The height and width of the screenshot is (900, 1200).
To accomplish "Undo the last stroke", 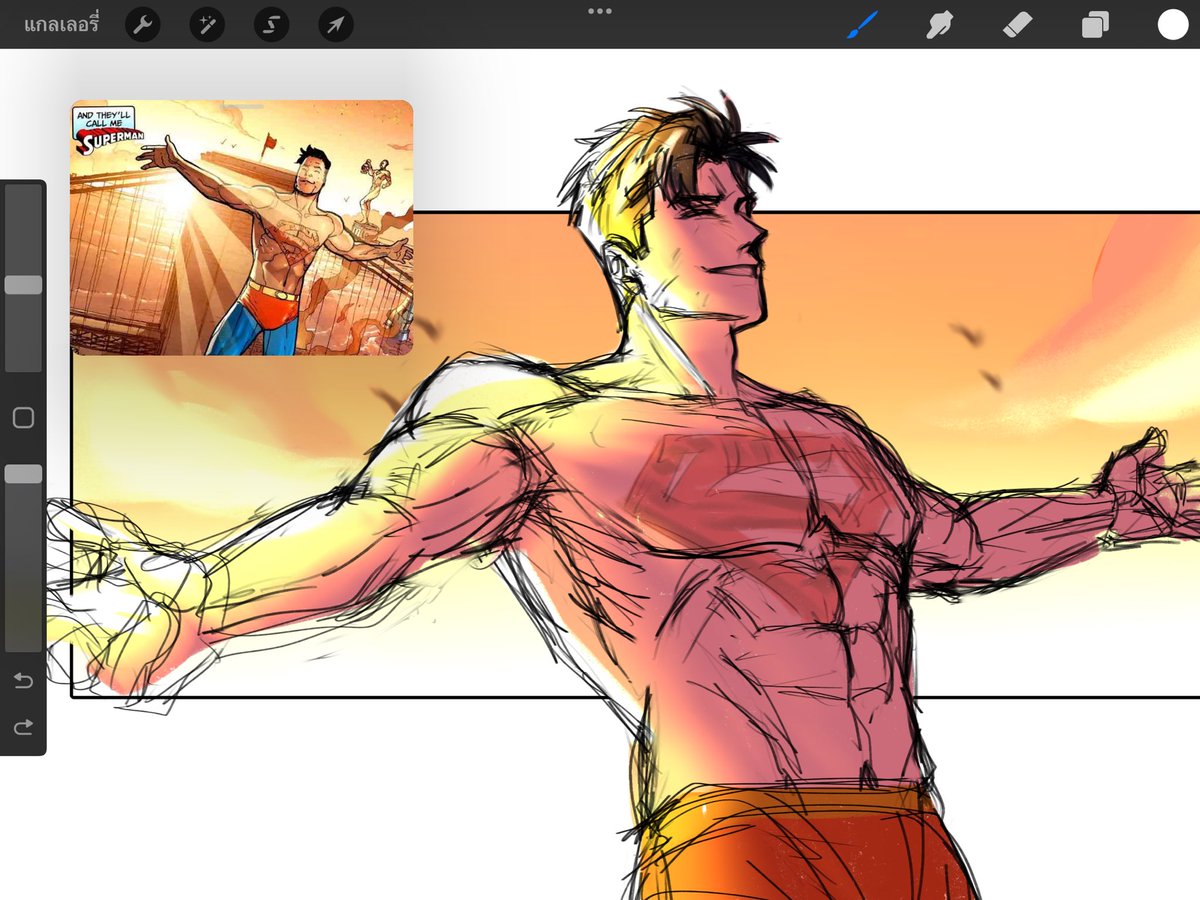I will tap(23, 681).
